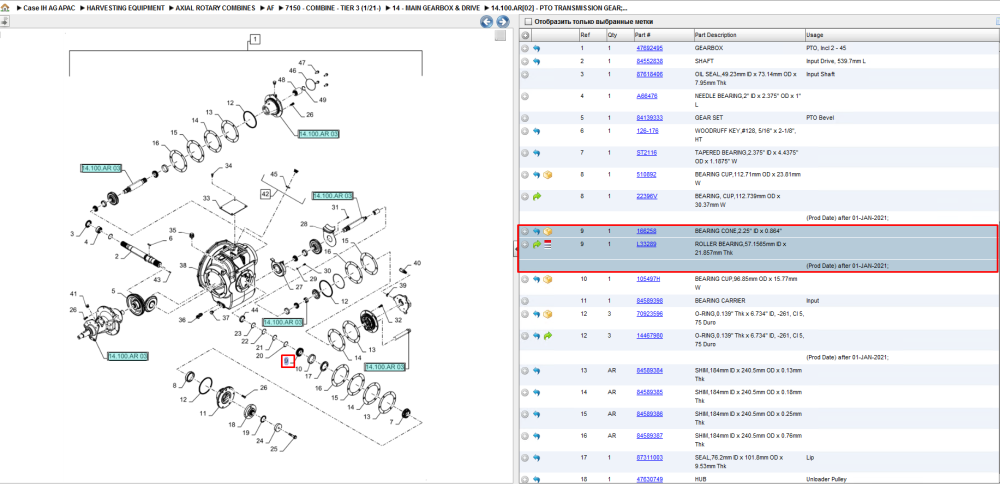Toggle selection circle for BEARING CONE row
The image size is (1000, 484).
(x=525, y=231)
